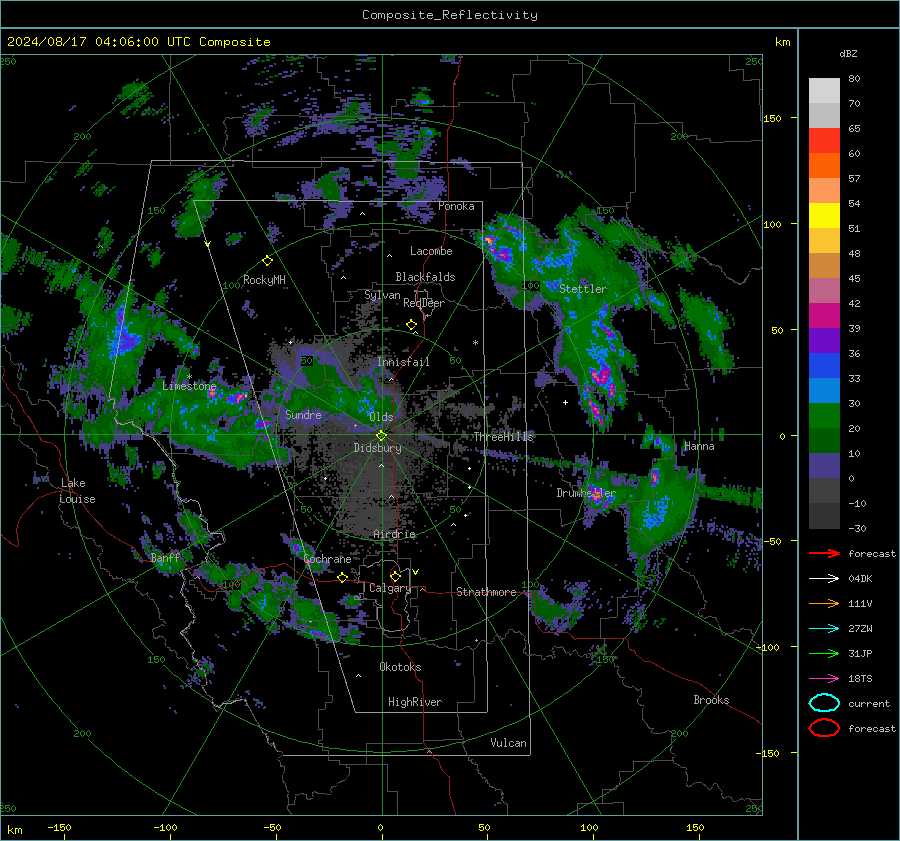Click the Olds town label

[381, 417]
